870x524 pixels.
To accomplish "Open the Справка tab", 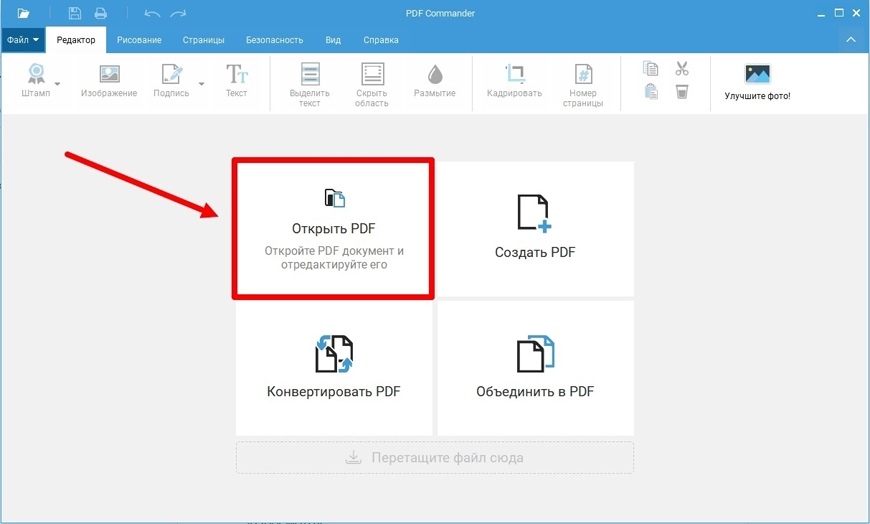I will pyautogui.click(x=381, y=40).
